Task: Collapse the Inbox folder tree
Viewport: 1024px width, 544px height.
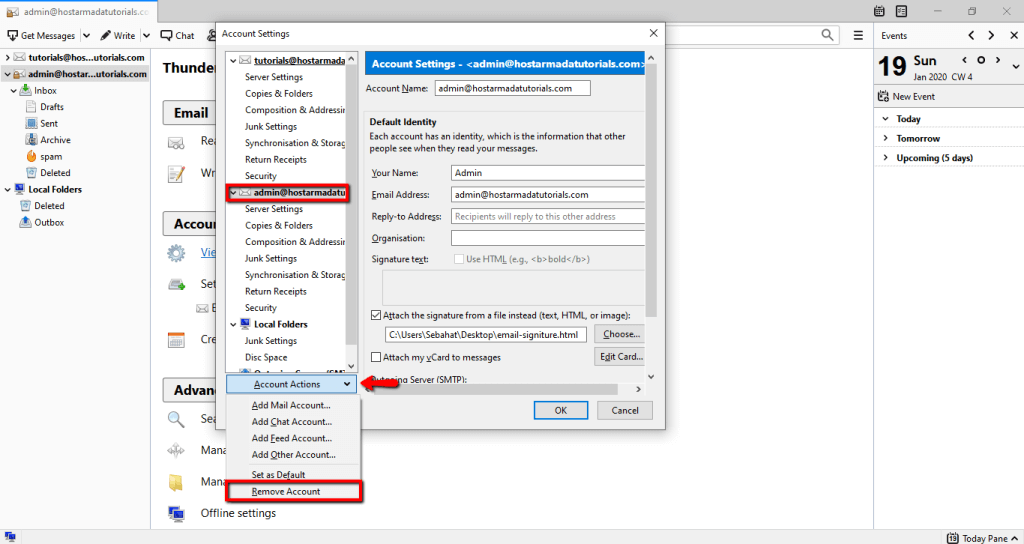Action: tap(14, 91)
